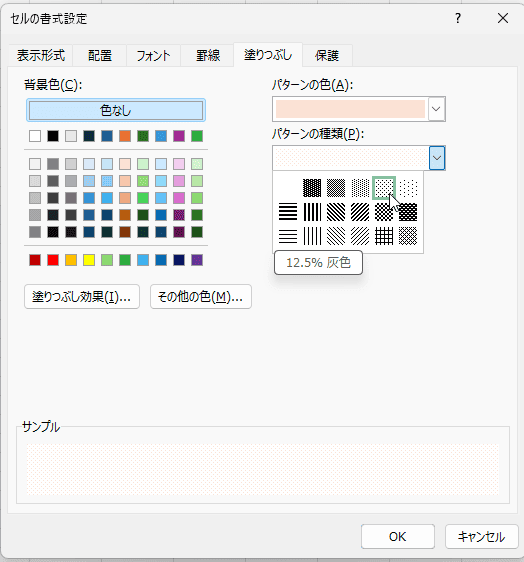Select the thick grid pattern swatch
Viewport: 524px width, 562px height.
[384, 236]
